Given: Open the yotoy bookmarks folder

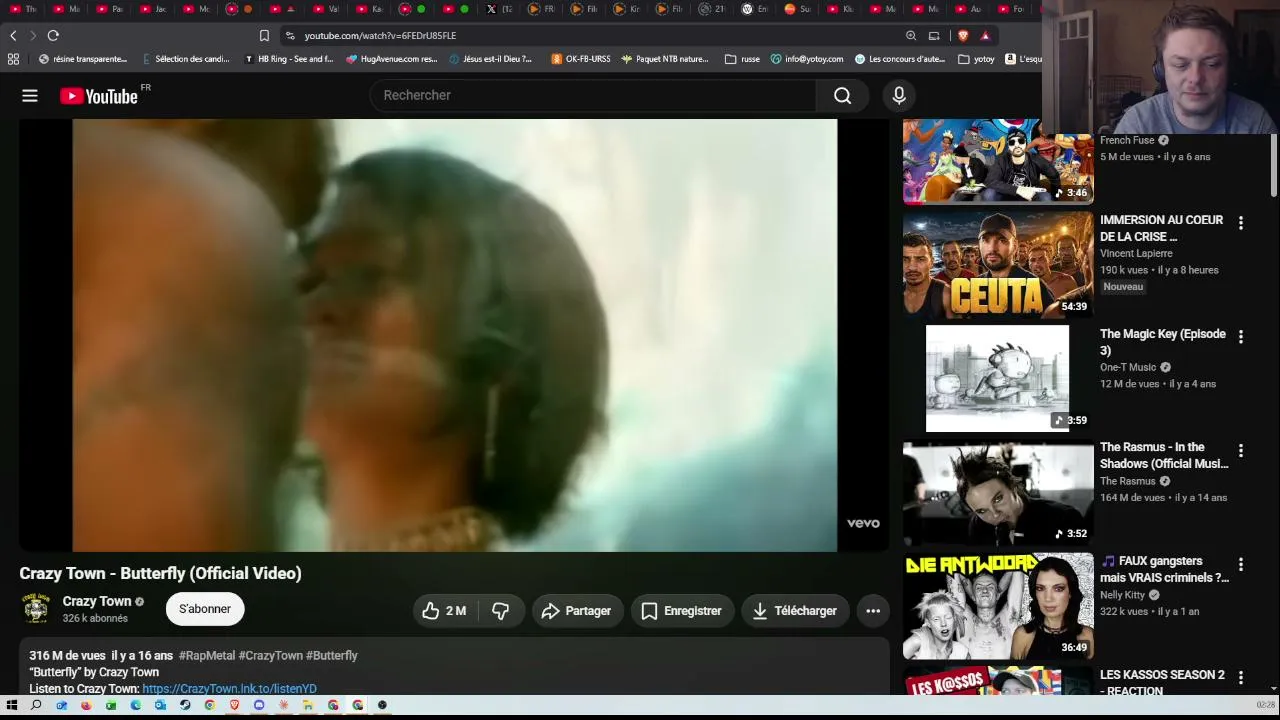Looking at the screenshot, I should (x=976, y=59).
